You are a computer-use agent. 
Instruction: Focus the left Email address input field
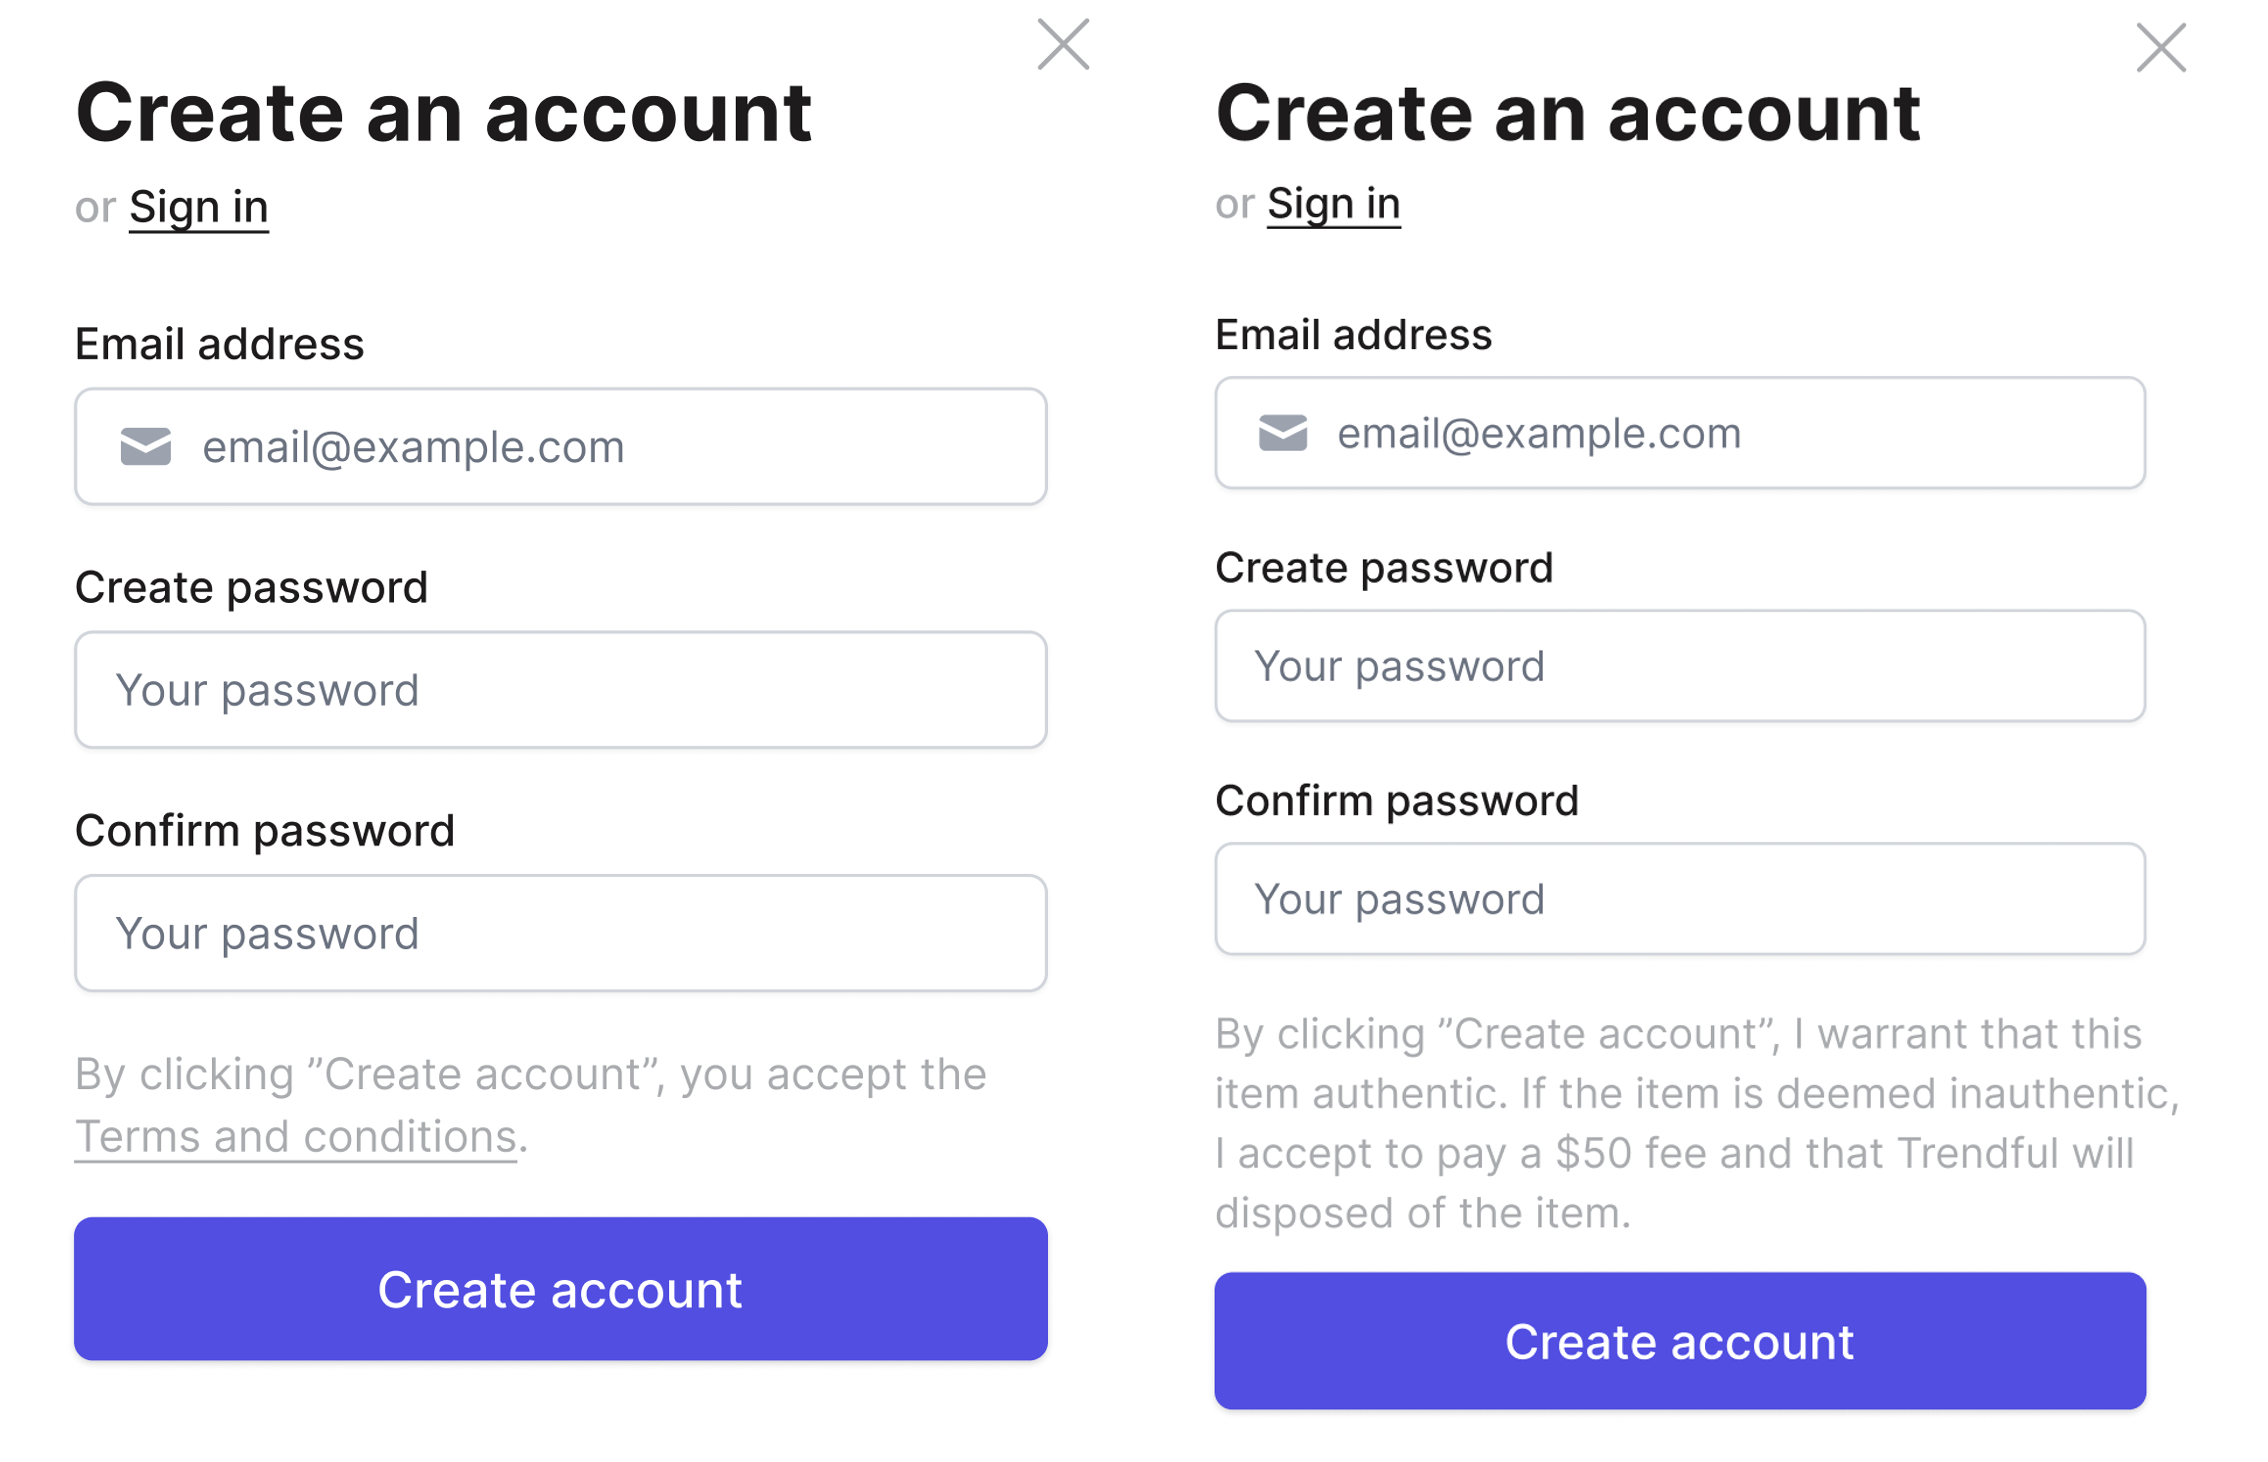[x=561, y=447]
